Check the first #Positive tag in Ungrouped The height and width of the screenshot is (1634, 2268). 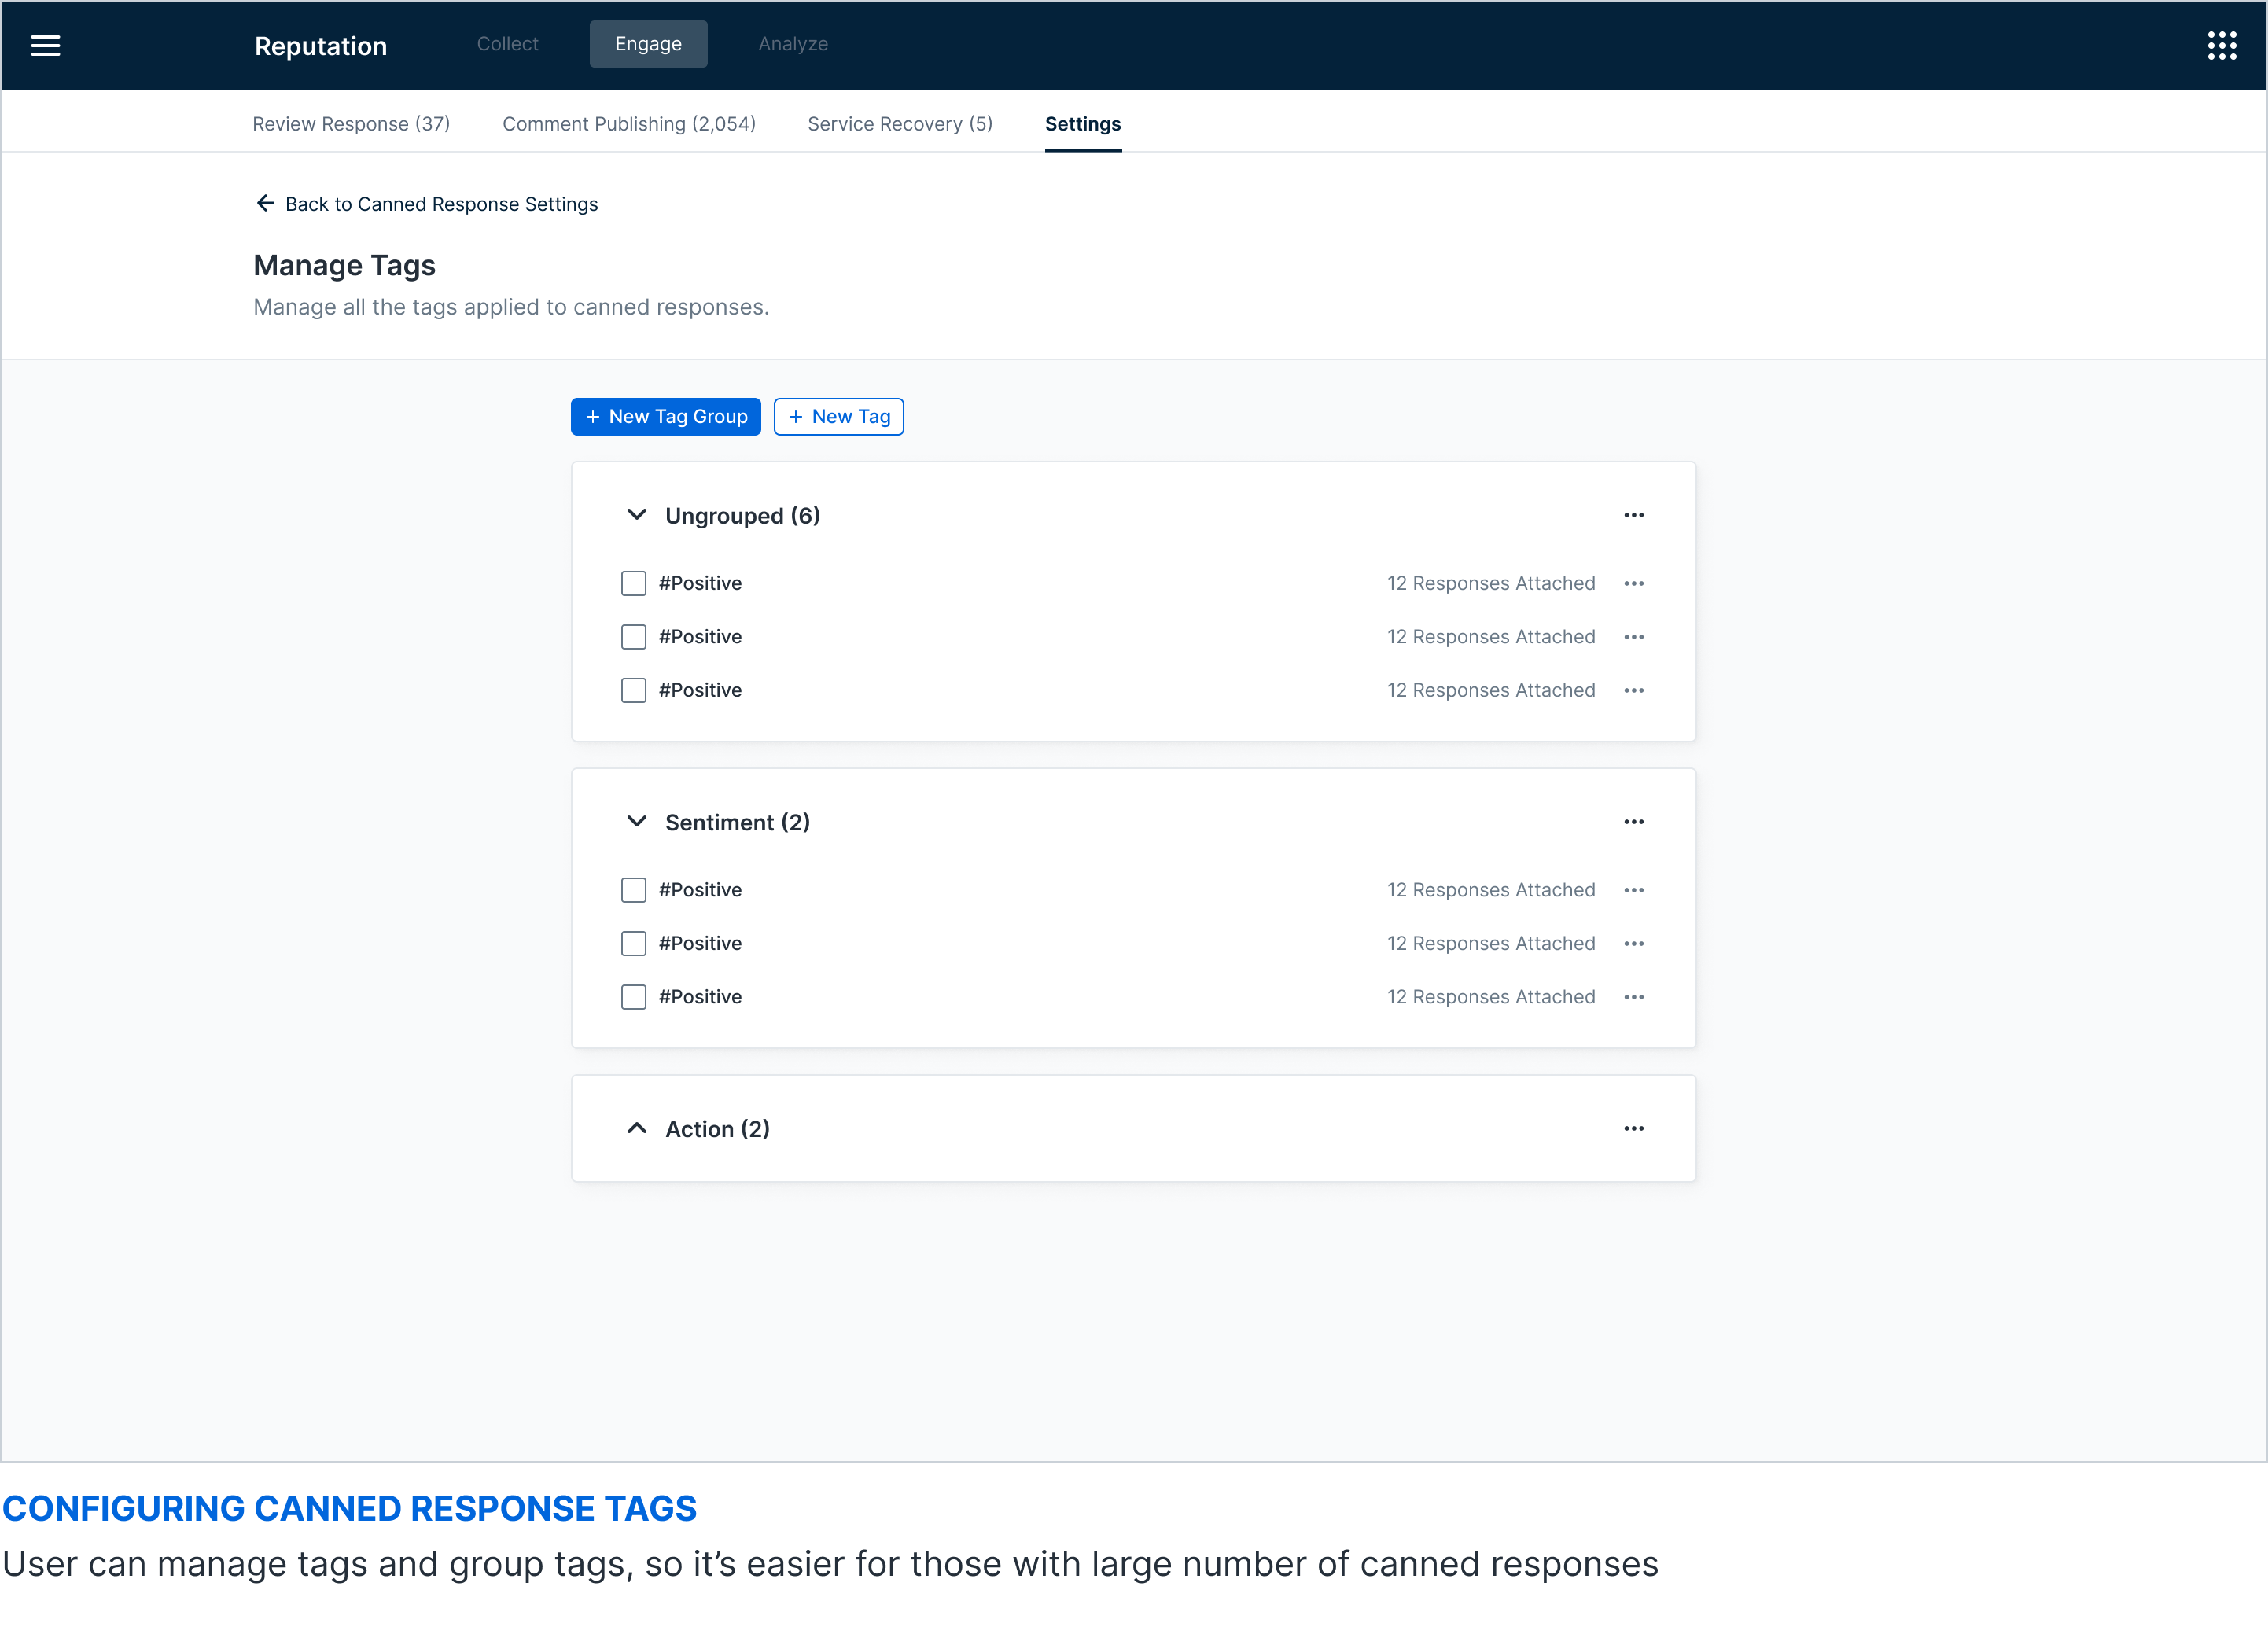(x=633, y=583)
